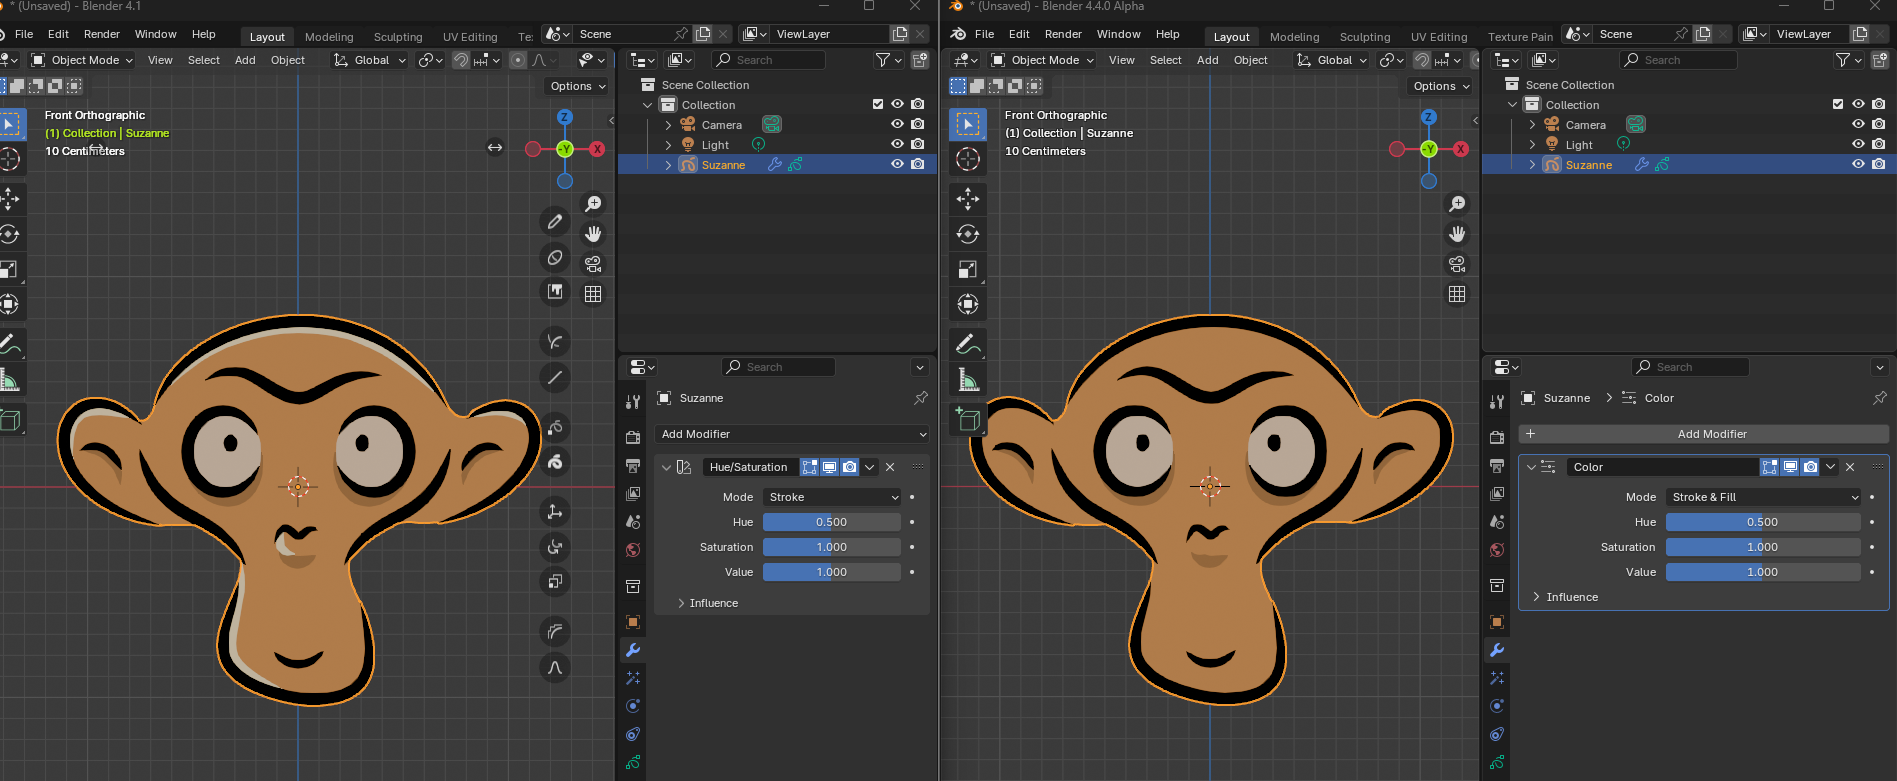The image size is (1897, 781).
Task: Open Output properties tab in Blender 4.1
Action: pyautogui.click(x=633, y=466)
